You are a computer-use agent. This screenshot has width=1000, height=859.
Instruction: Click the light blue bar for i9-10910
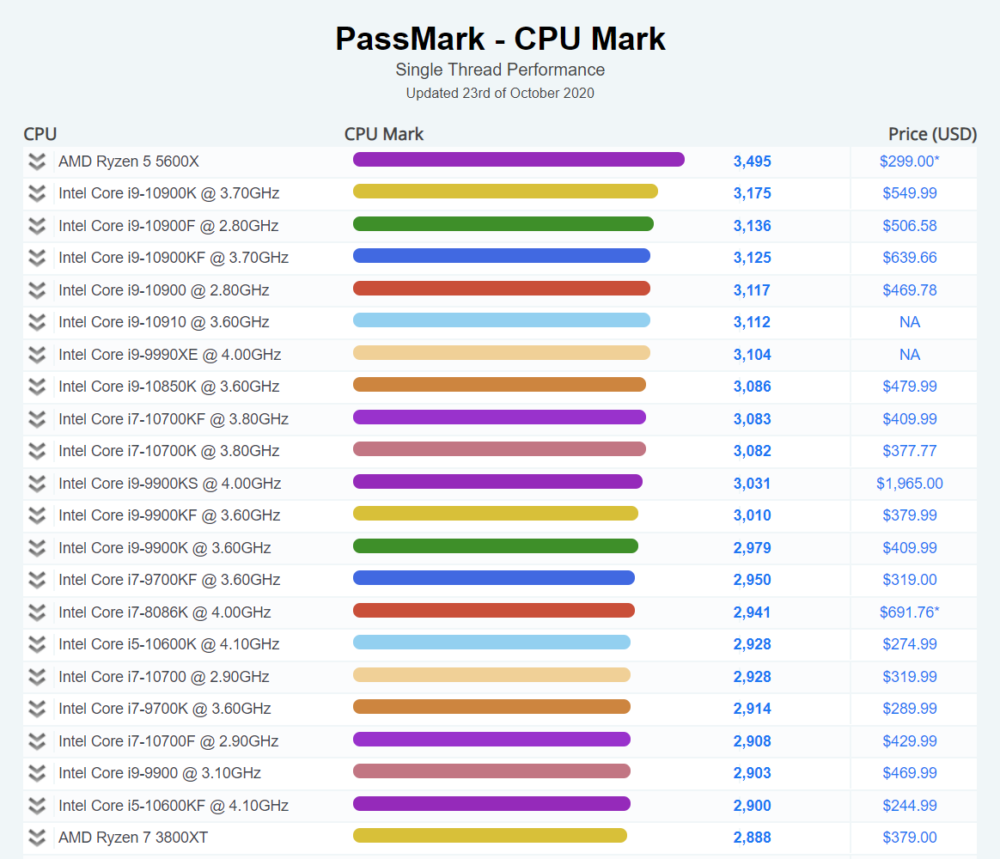coord(501,320)
